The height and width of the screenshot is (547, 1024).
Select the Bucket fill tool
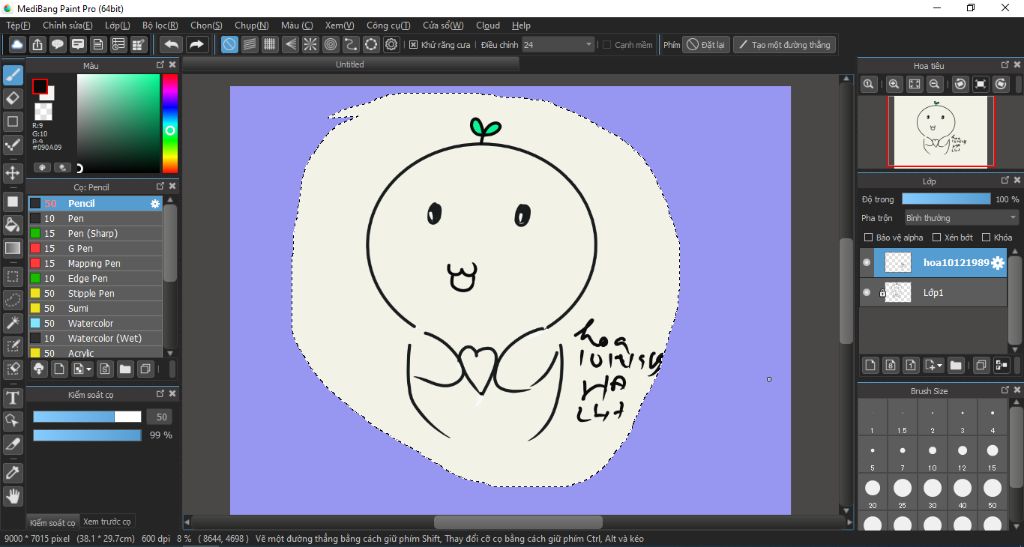pyautogui.click(x=12, y=225)
